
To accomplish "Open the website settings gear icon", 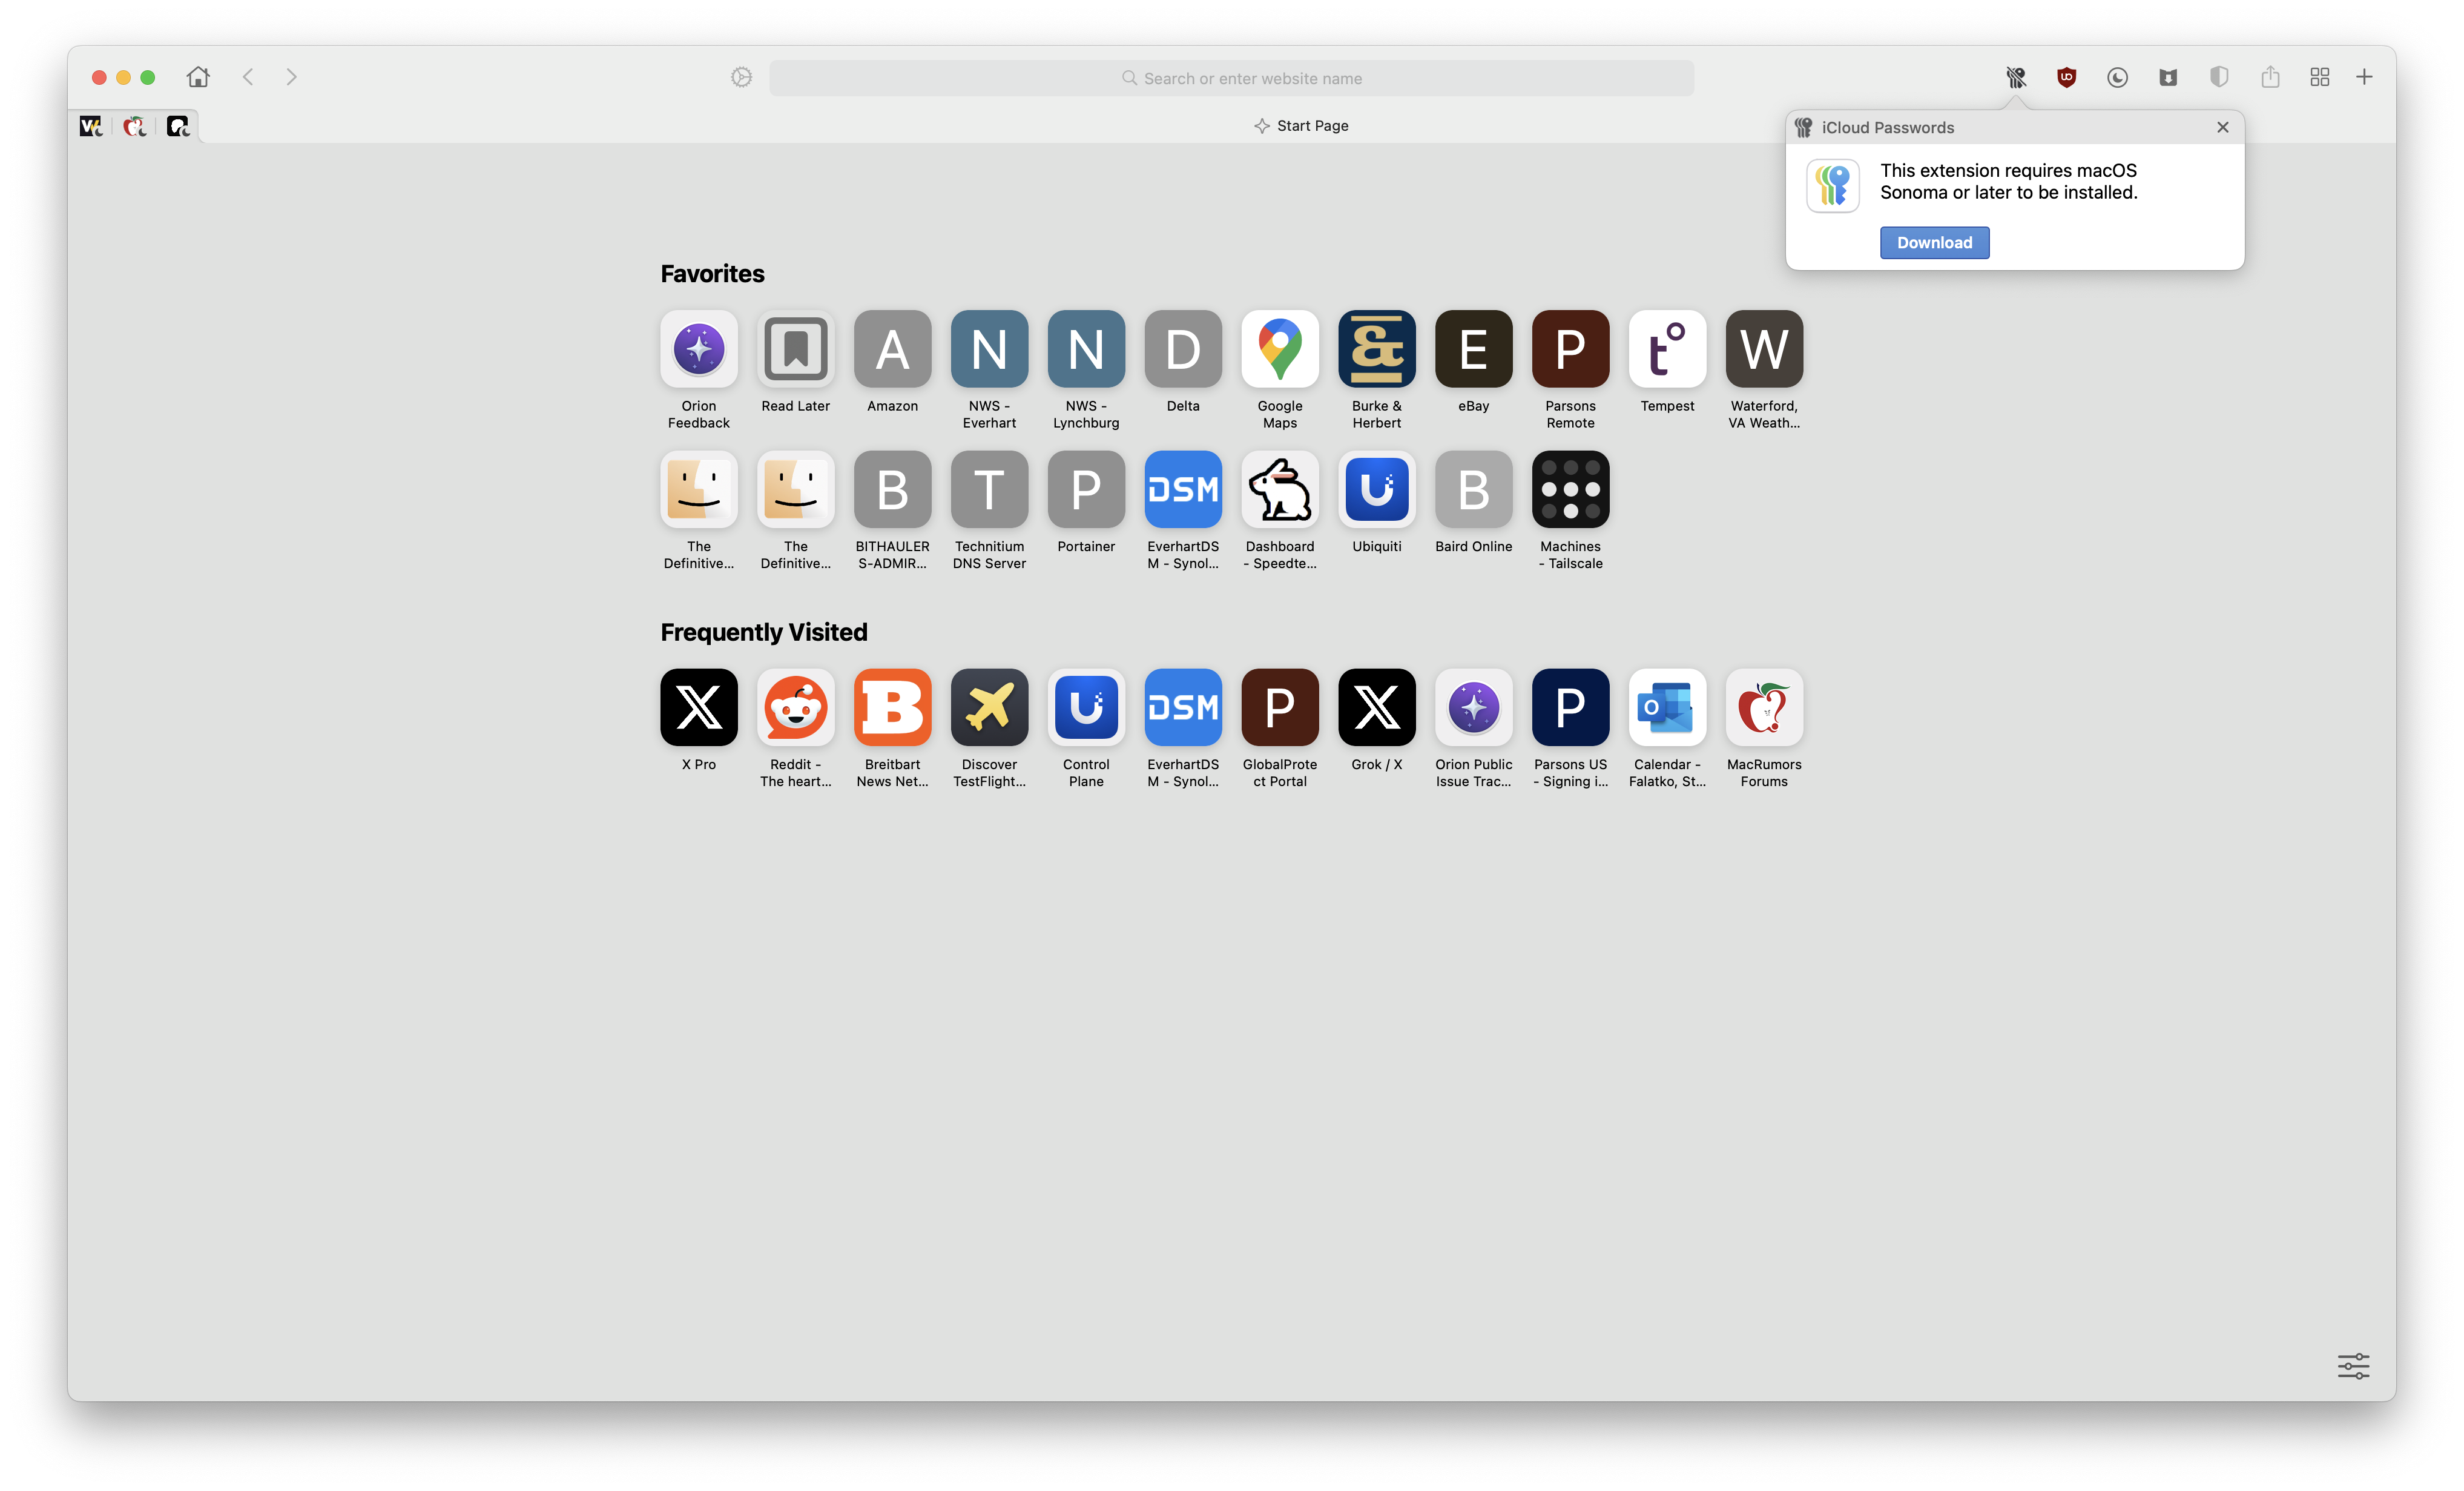I will point(741,77).
